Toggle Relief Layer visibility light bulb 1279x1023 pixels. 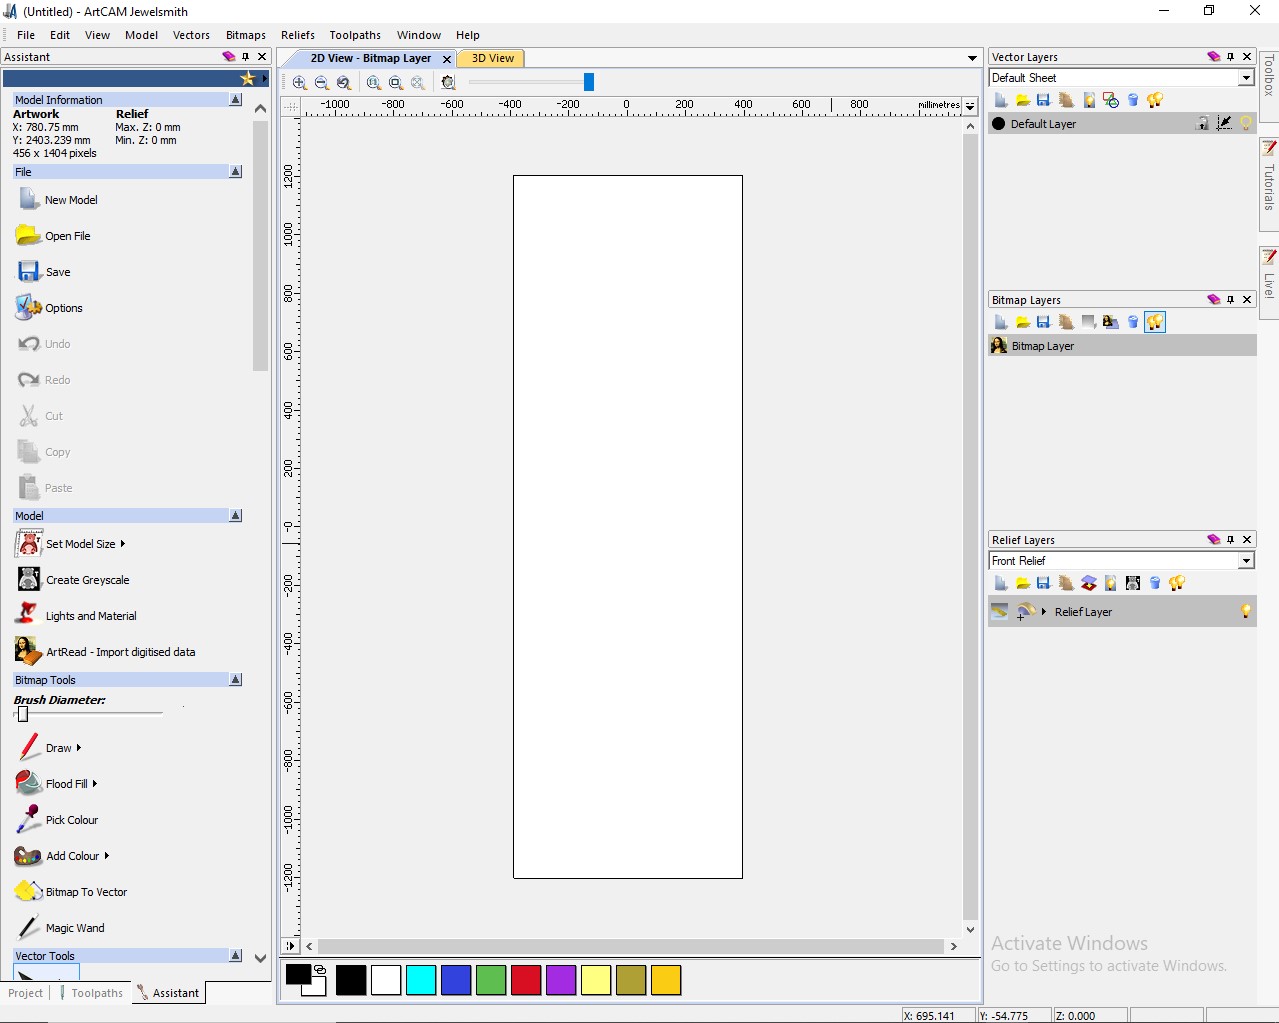tap(1246, 612)
